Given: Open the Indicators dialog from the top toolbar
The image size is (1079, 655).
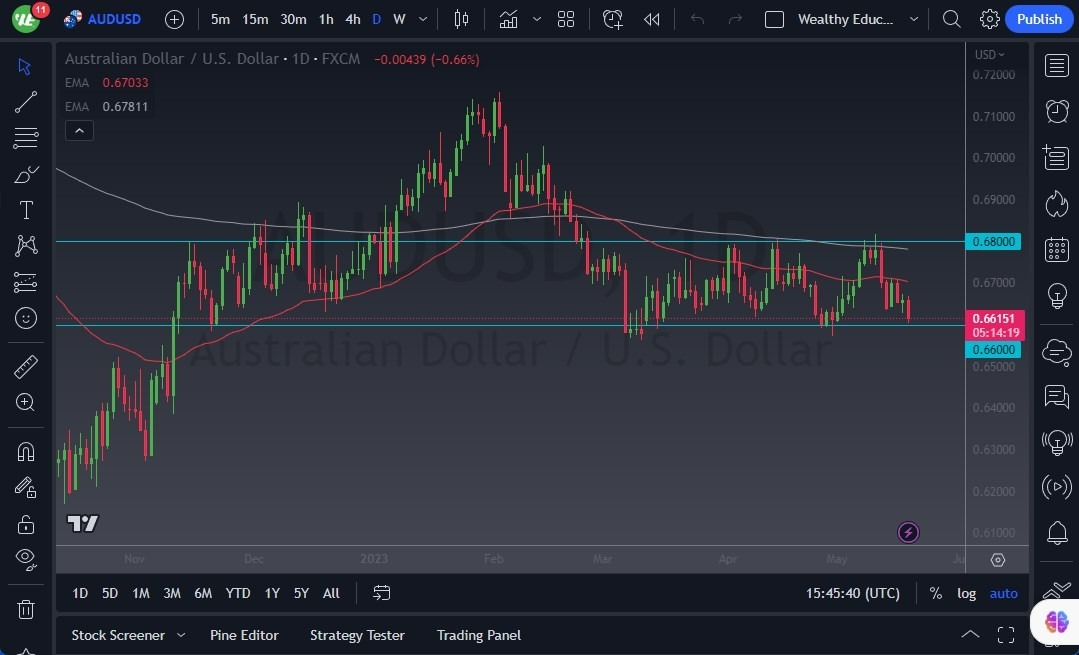Looking at the screenshot, I should pyautogui.click(x=508, y=19).
